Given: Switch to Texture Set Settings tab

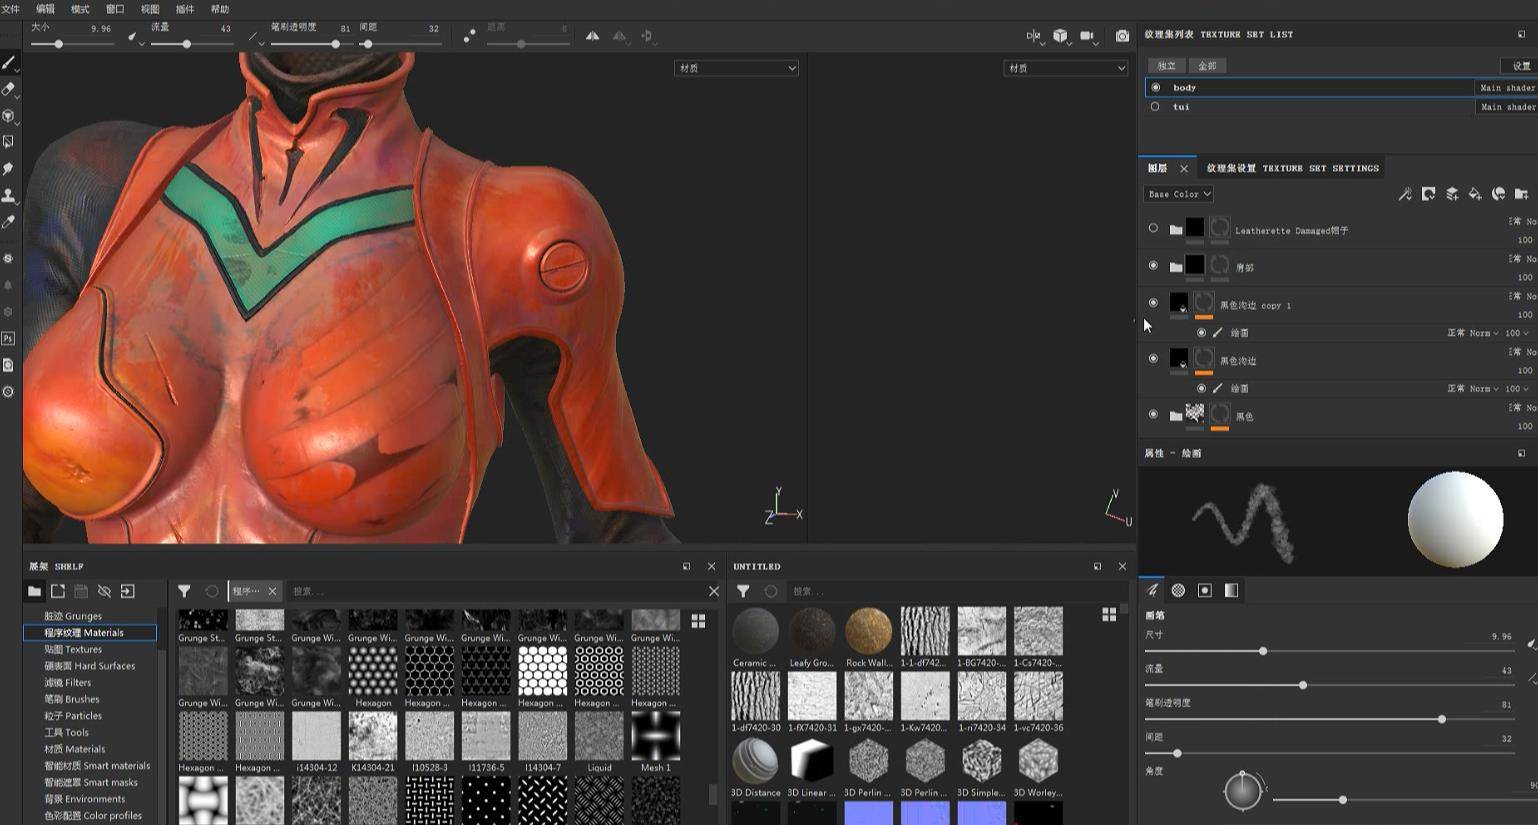Looking at the screenshot, I should coord(1293,168).
